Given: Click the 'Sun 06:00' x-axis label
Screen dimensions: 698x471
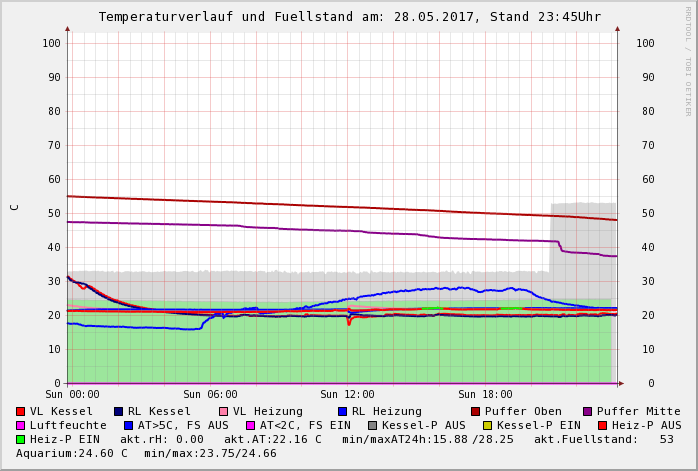Looking at the screenshot, I should (x=210, y=395).
